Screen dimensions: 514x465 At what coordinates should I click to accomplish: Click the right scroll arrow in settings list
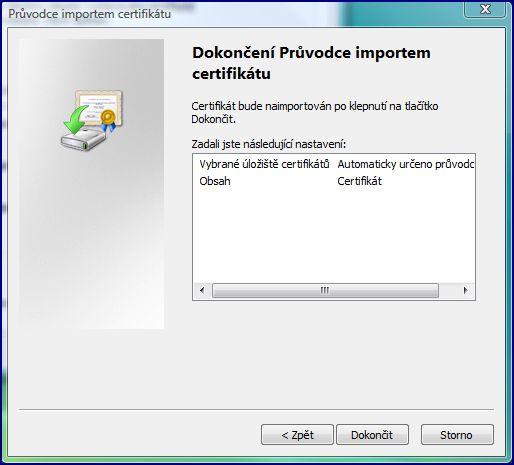coord(465,290)
